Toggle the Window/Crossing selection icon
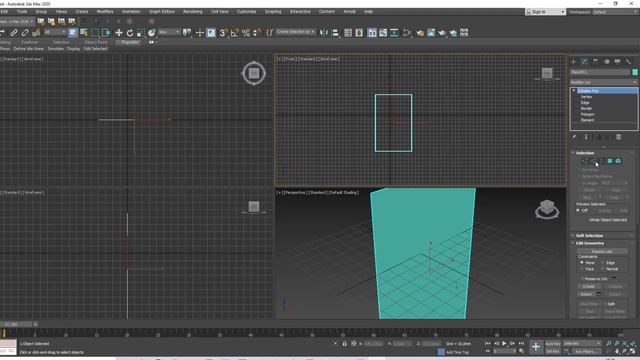The height and width of the screenshot is (360, 640). click(106, 33)
